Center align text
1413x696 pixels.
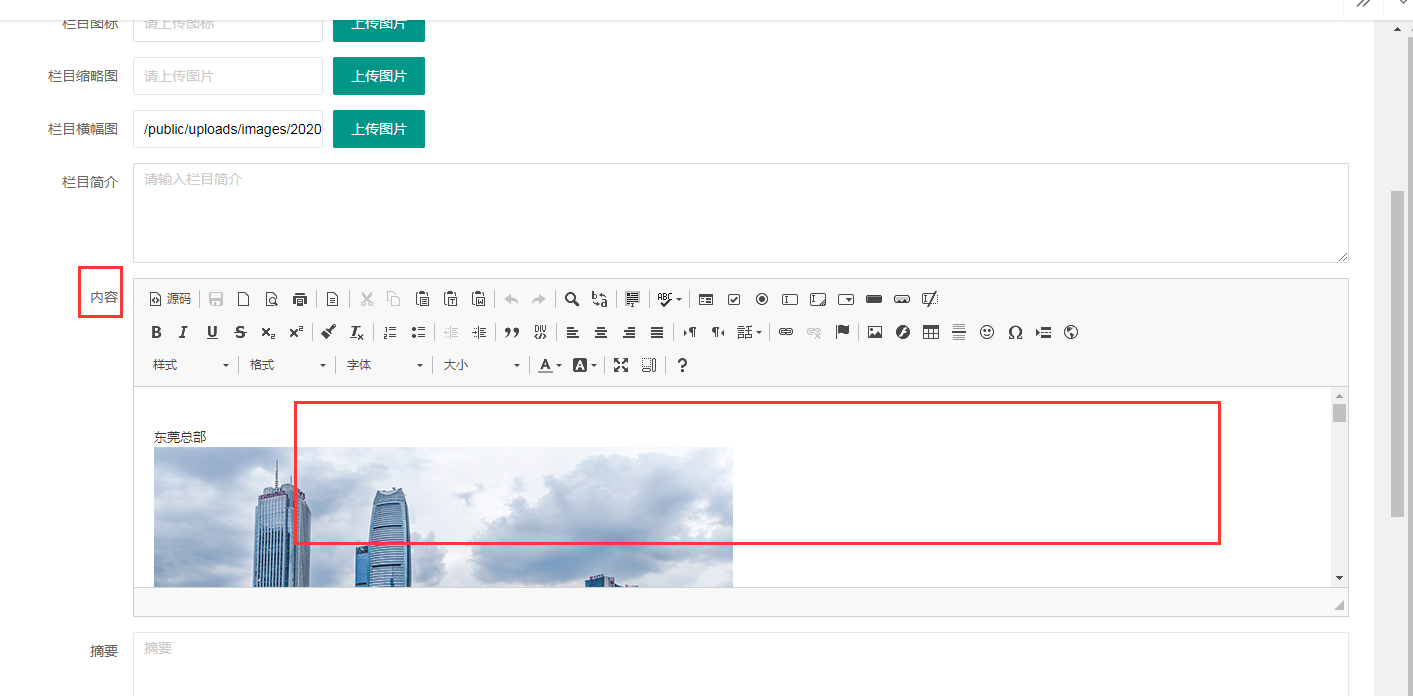[x=601, y=332]
